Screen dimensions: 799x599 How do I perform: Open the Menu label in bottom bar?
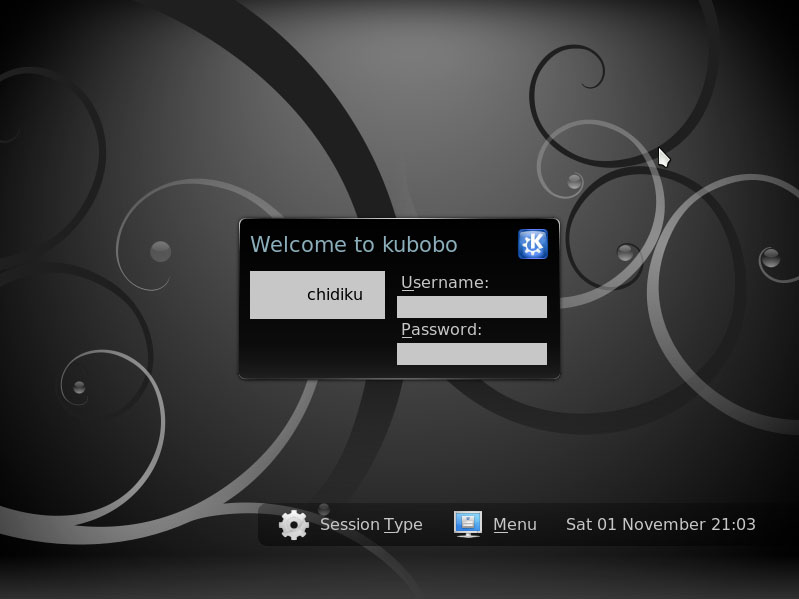pos(515,524)
